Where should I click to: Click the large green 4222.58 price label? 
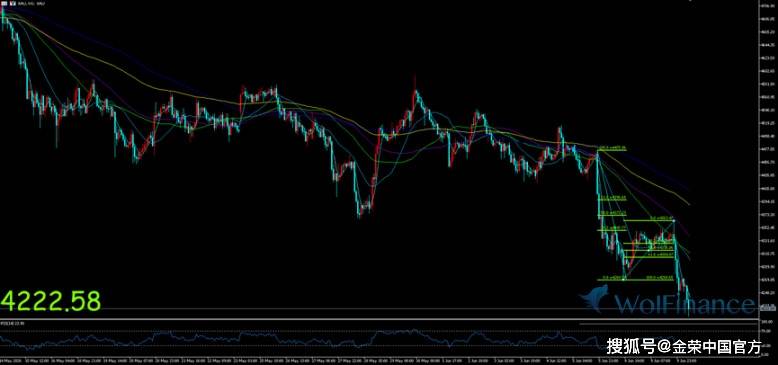pos(51,301)
